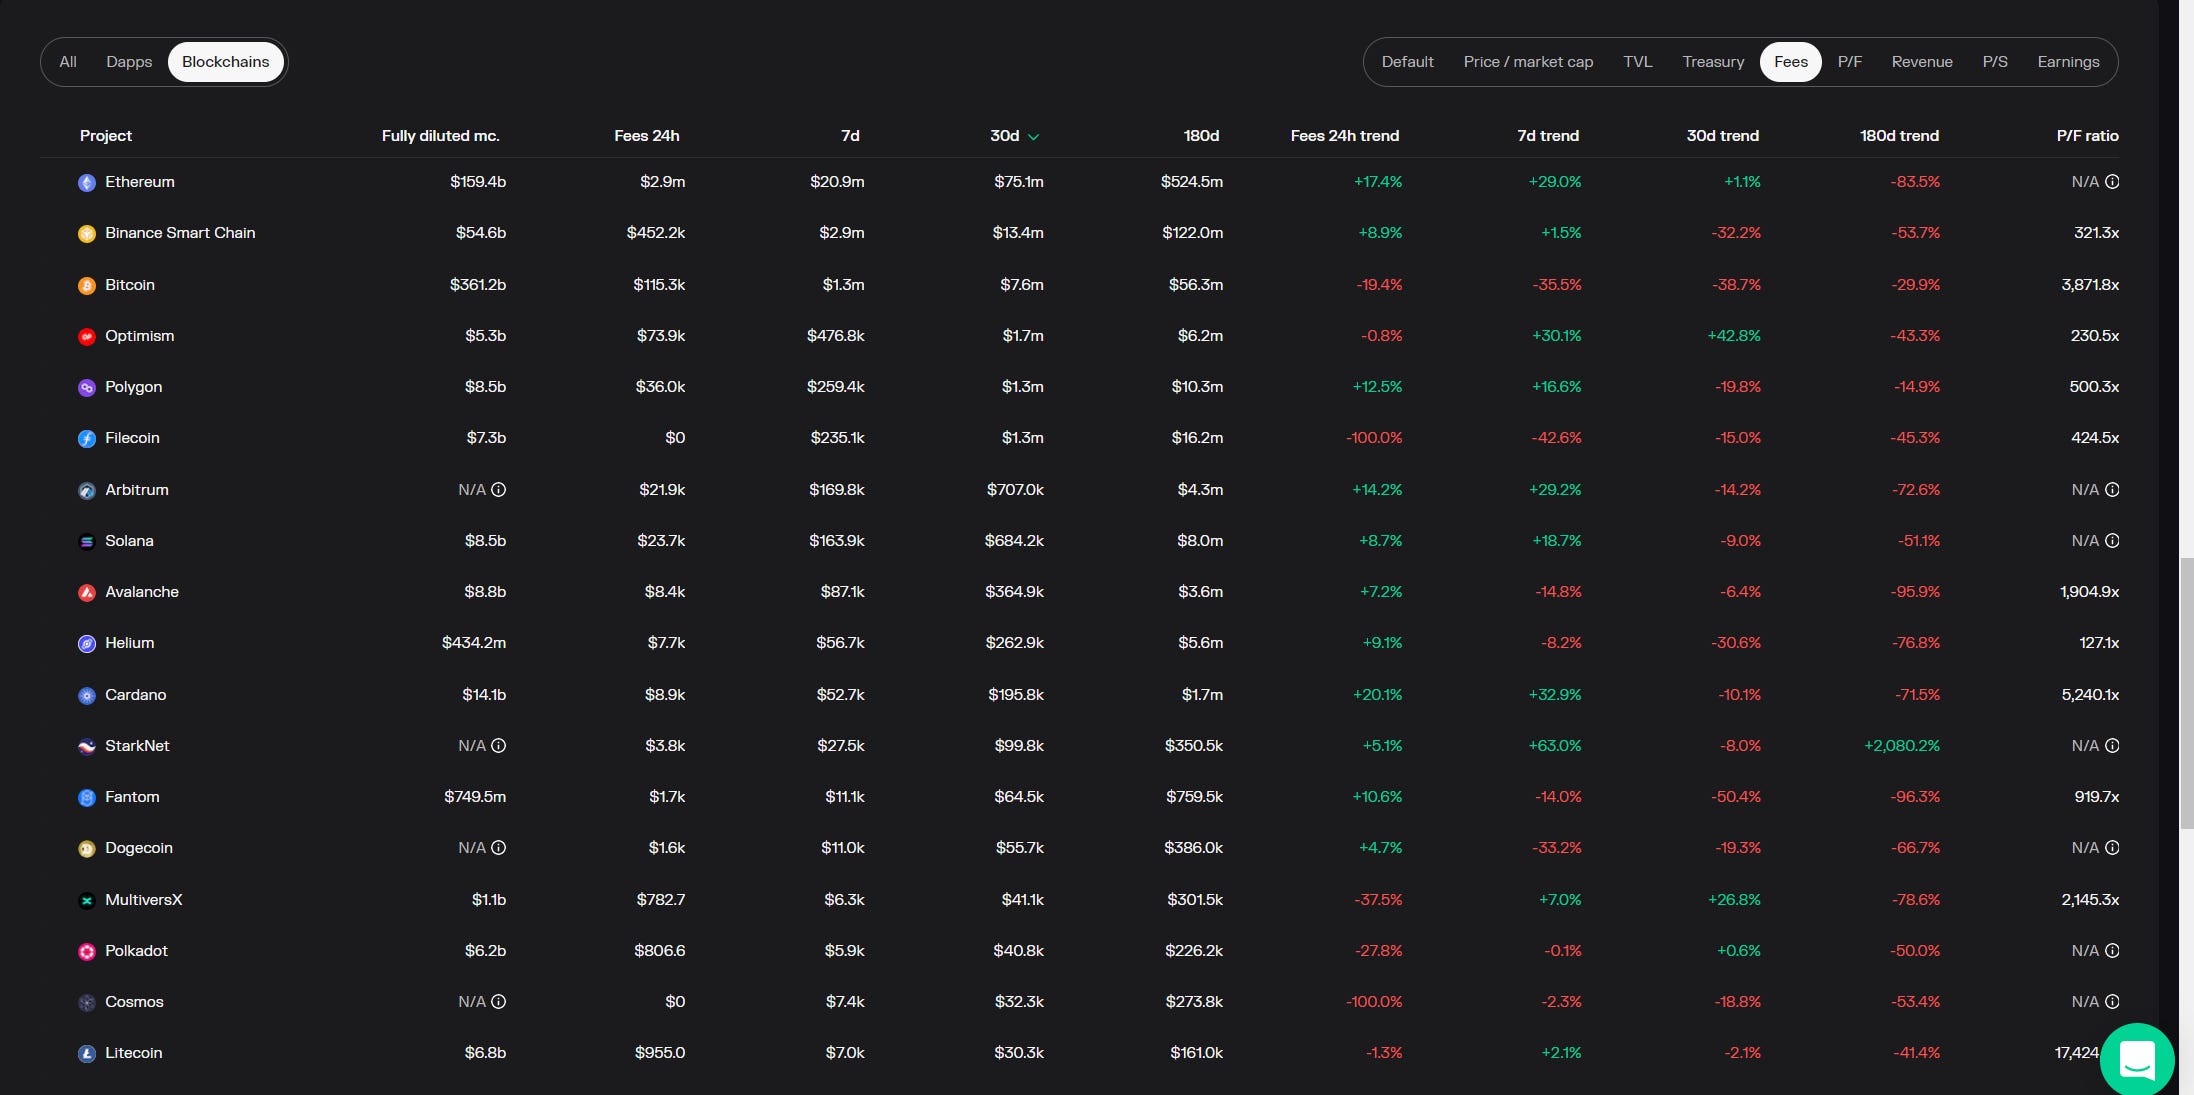Click the Arbitrum logo icon
2194x1095 pixels.
(x=87, y=491)
